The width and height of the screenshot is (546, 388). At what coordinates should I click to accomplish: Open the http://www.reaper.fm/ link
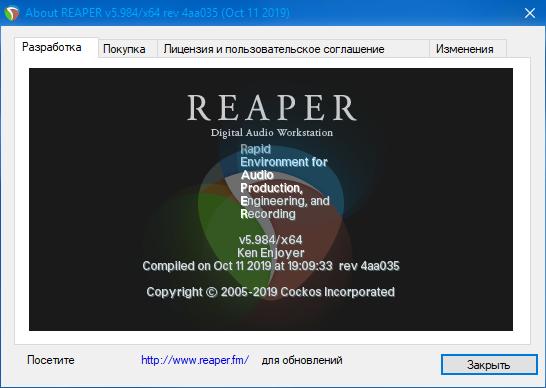(195, 360)
